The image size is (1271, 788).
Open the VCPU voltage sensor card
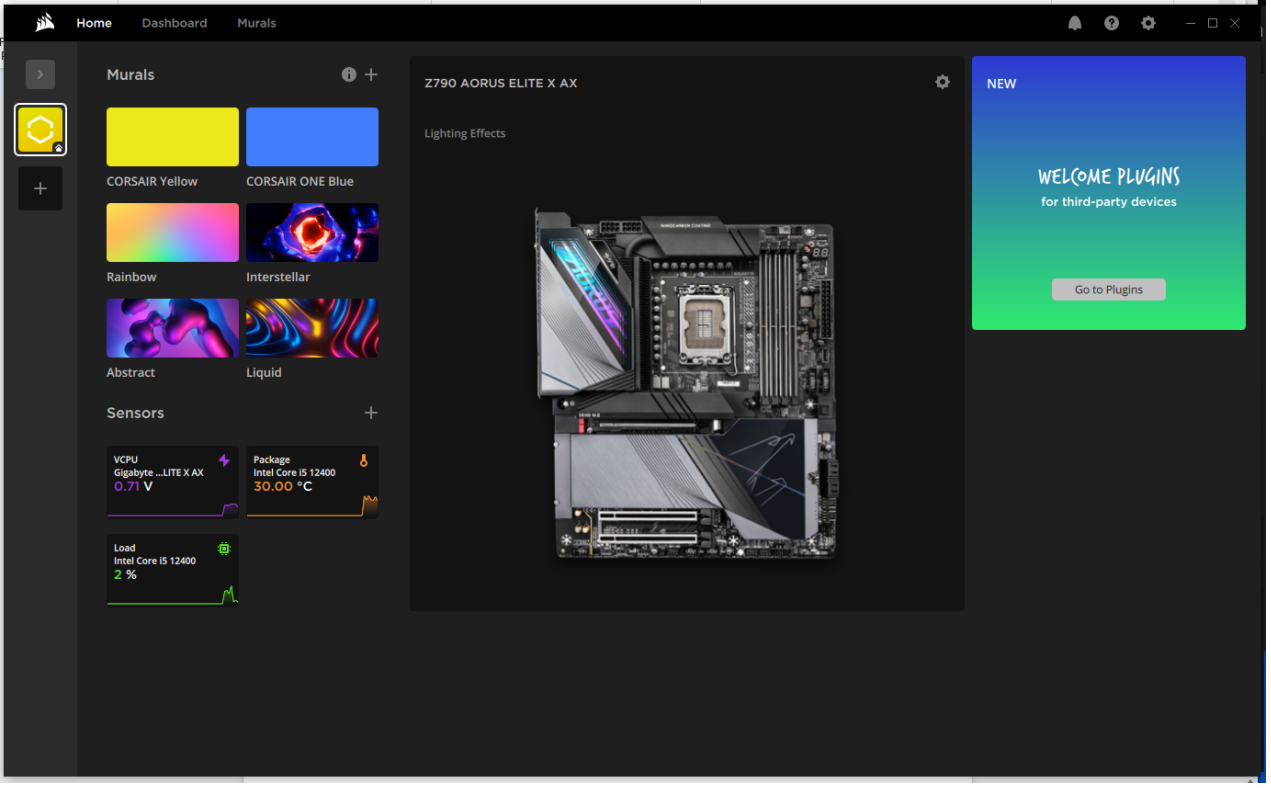click(173, 482)
